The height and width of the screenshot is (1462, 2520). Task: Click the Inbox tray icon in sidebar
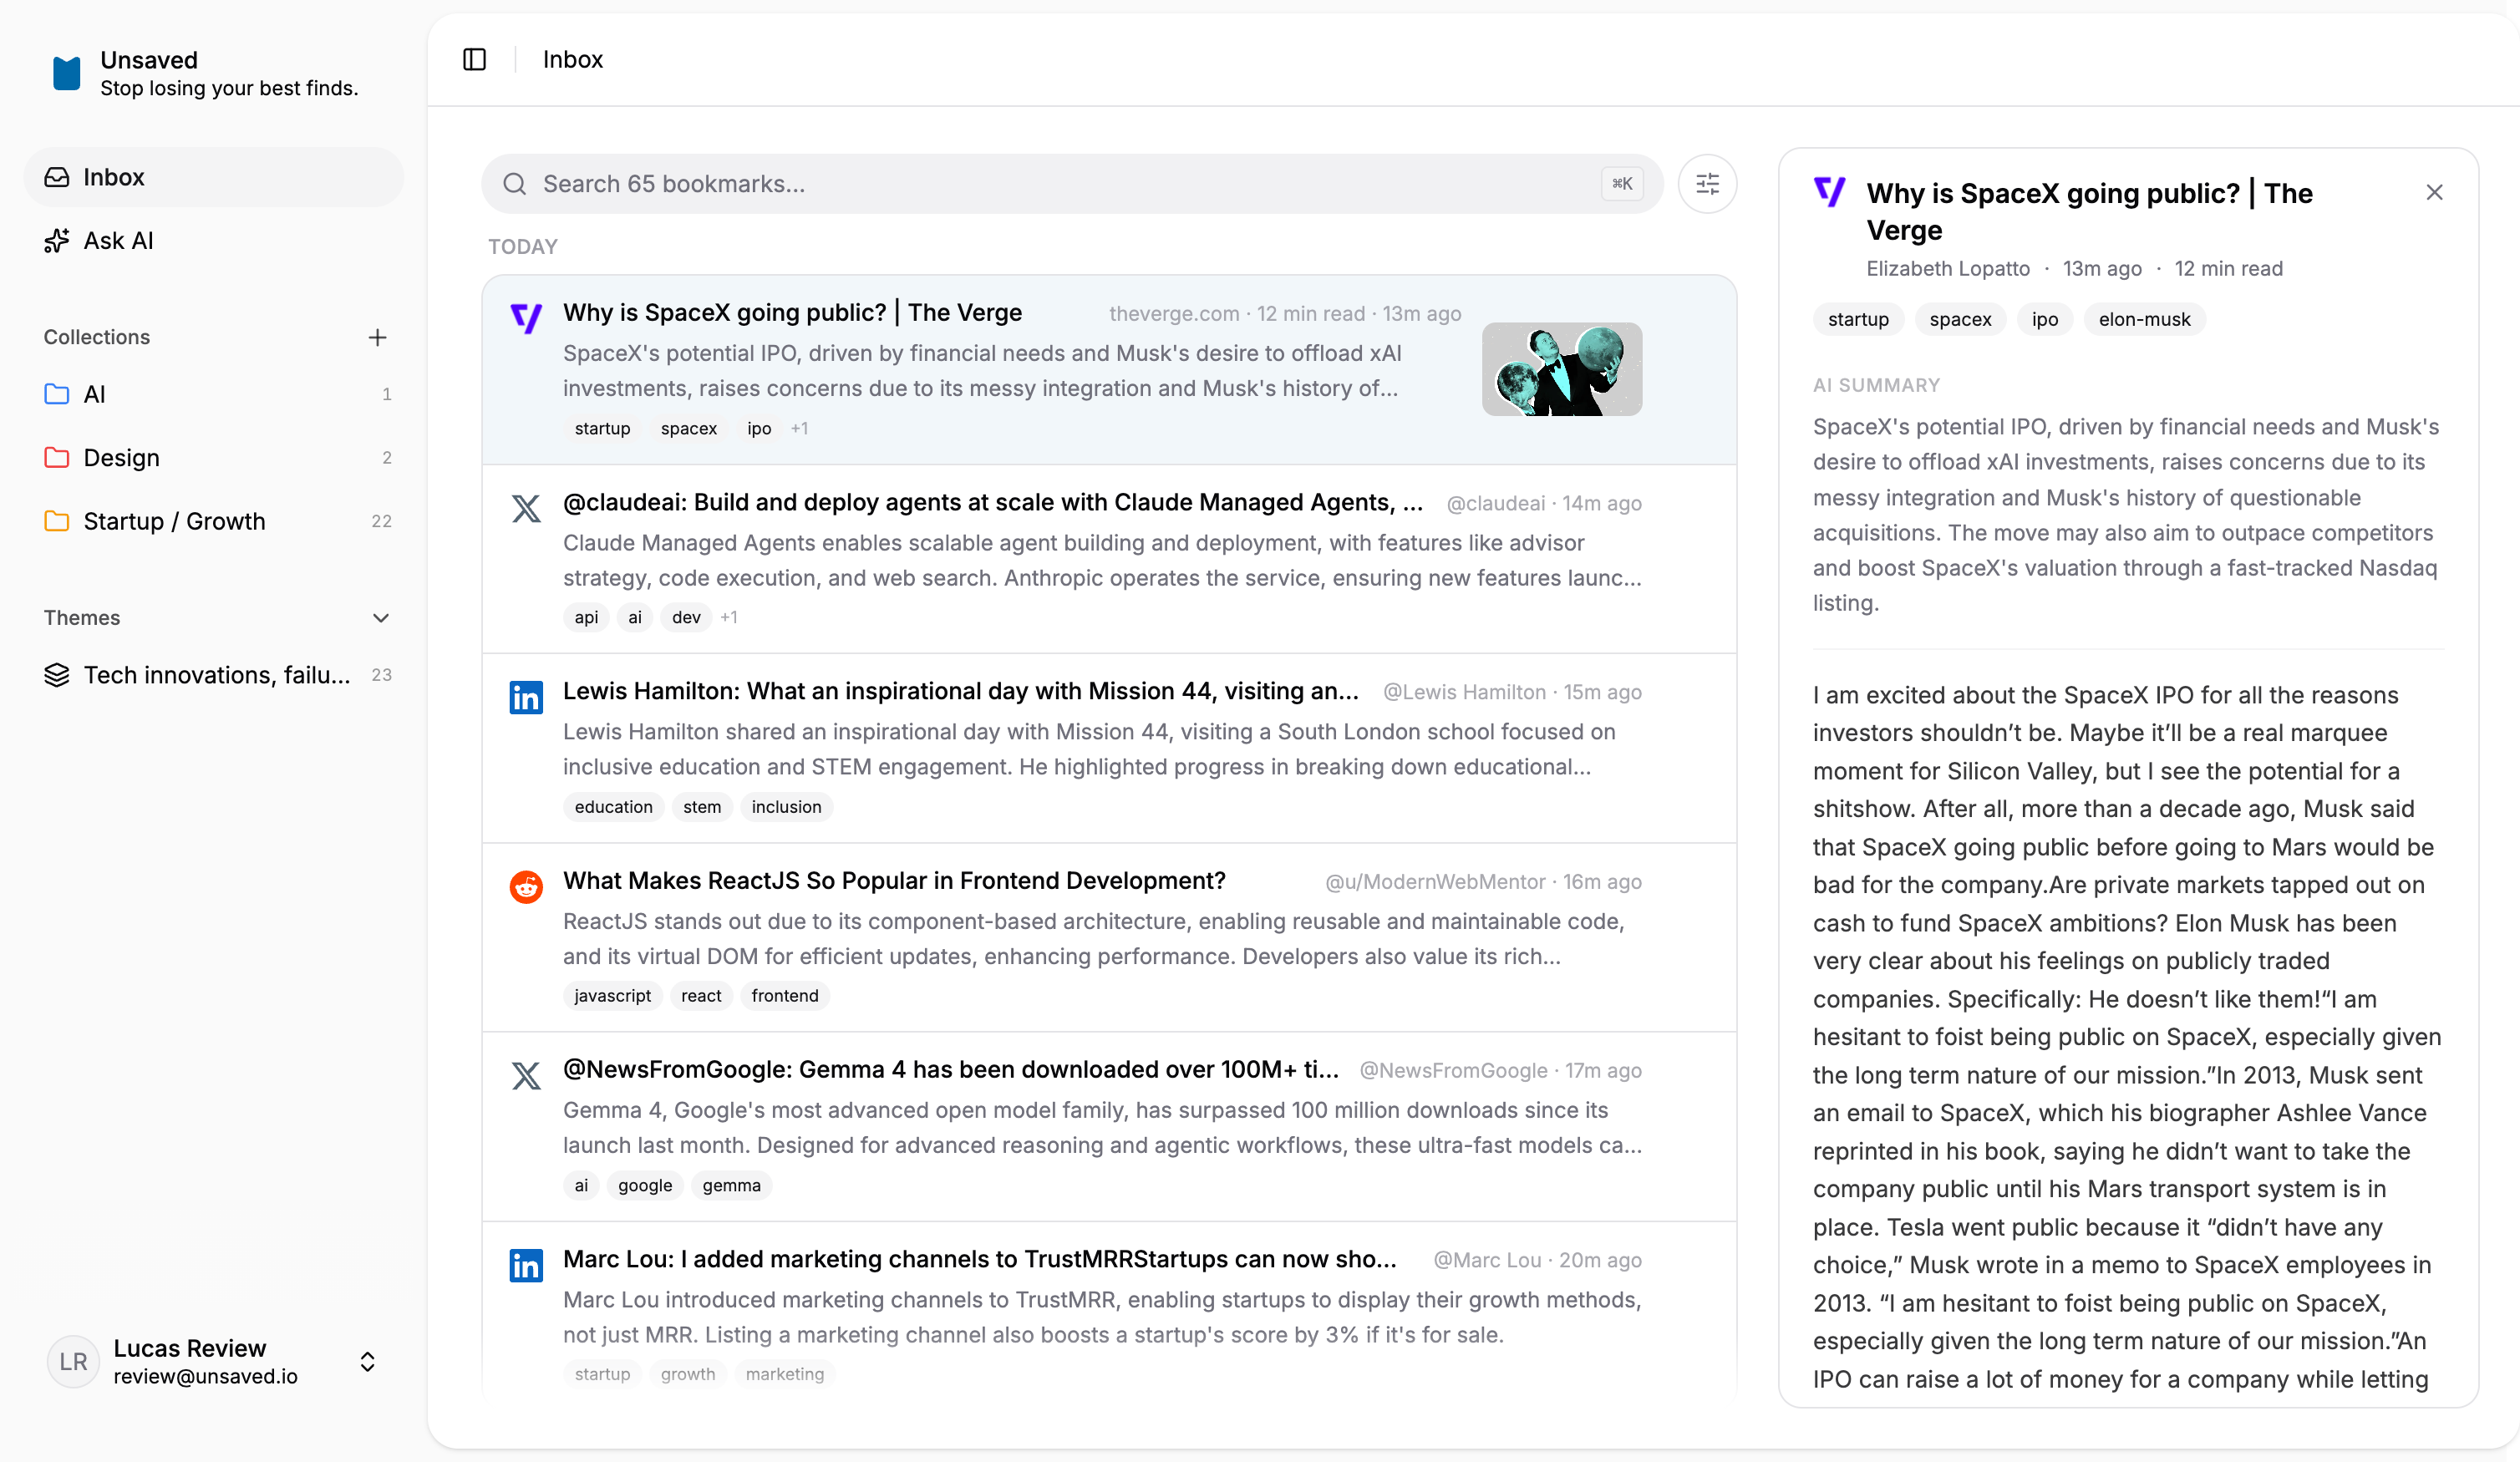pyautogui.click(x=57, y=177)
